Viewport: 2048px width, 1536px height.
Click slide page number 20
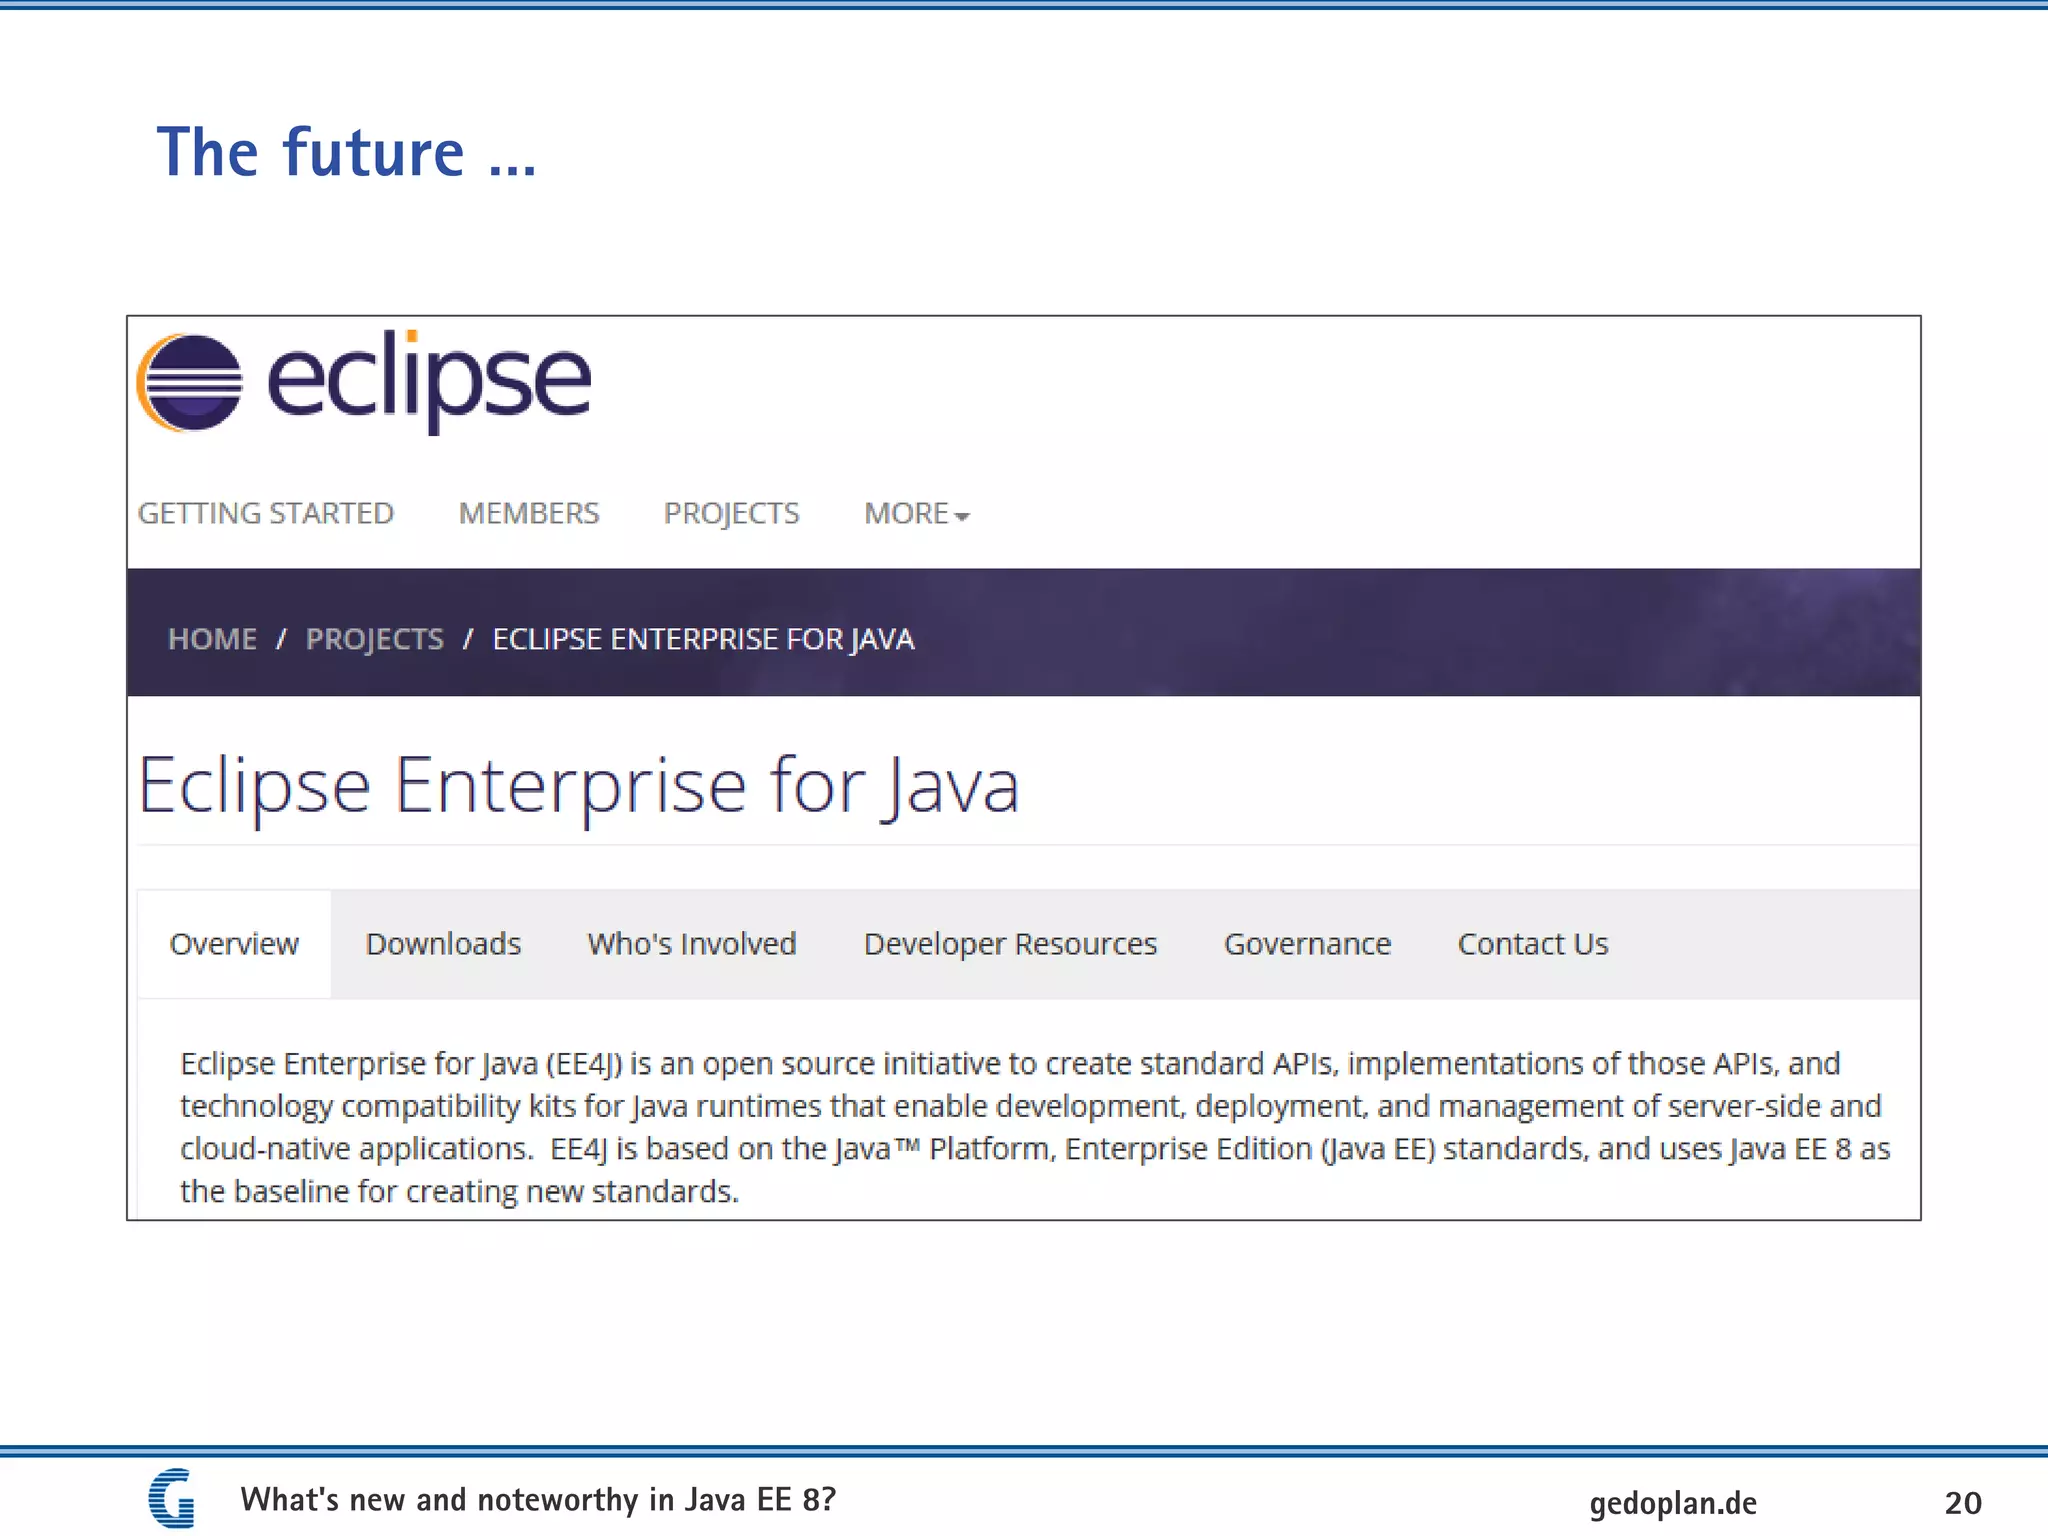coord(1963,1503)
